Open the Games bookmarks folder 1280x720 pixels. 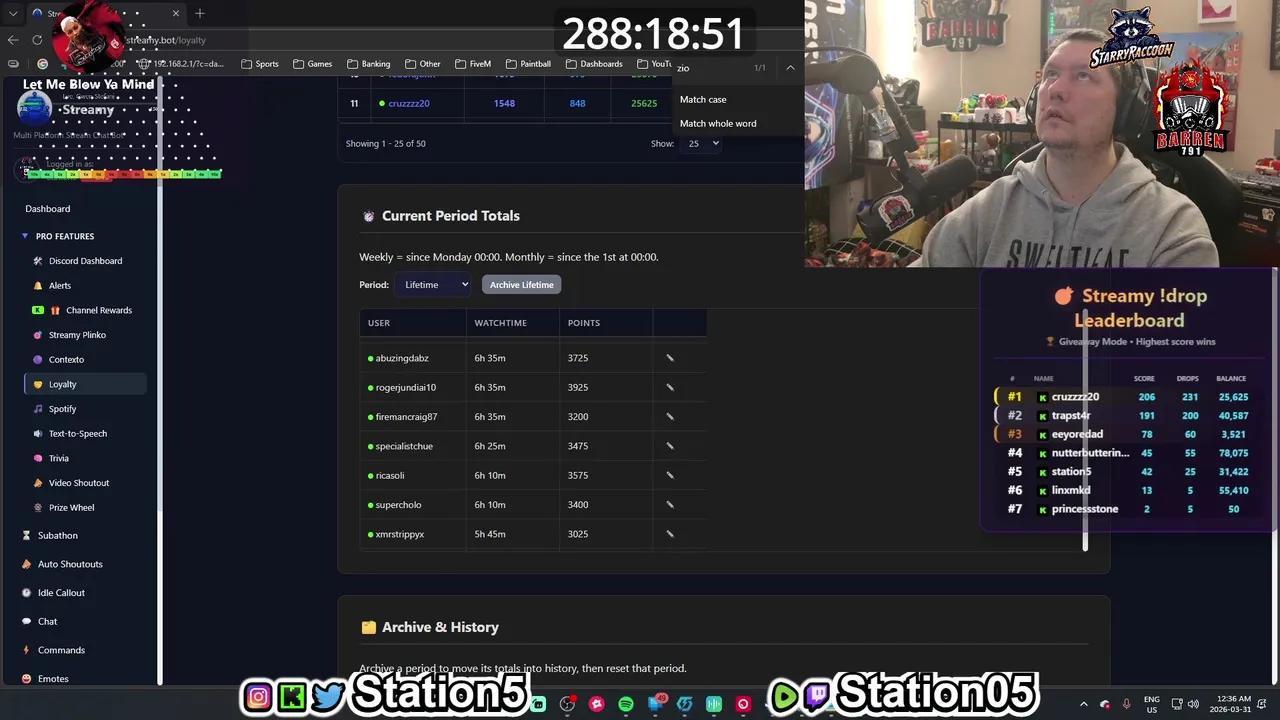click(313, 64)
